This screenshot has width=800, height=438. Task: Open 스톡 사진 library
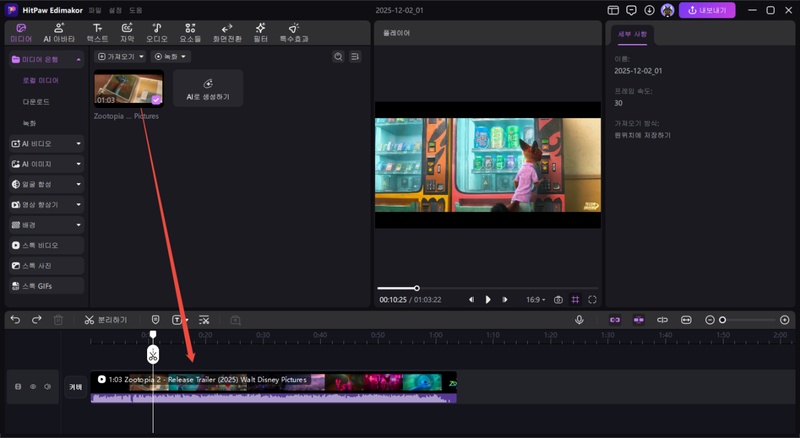point(46,266)
